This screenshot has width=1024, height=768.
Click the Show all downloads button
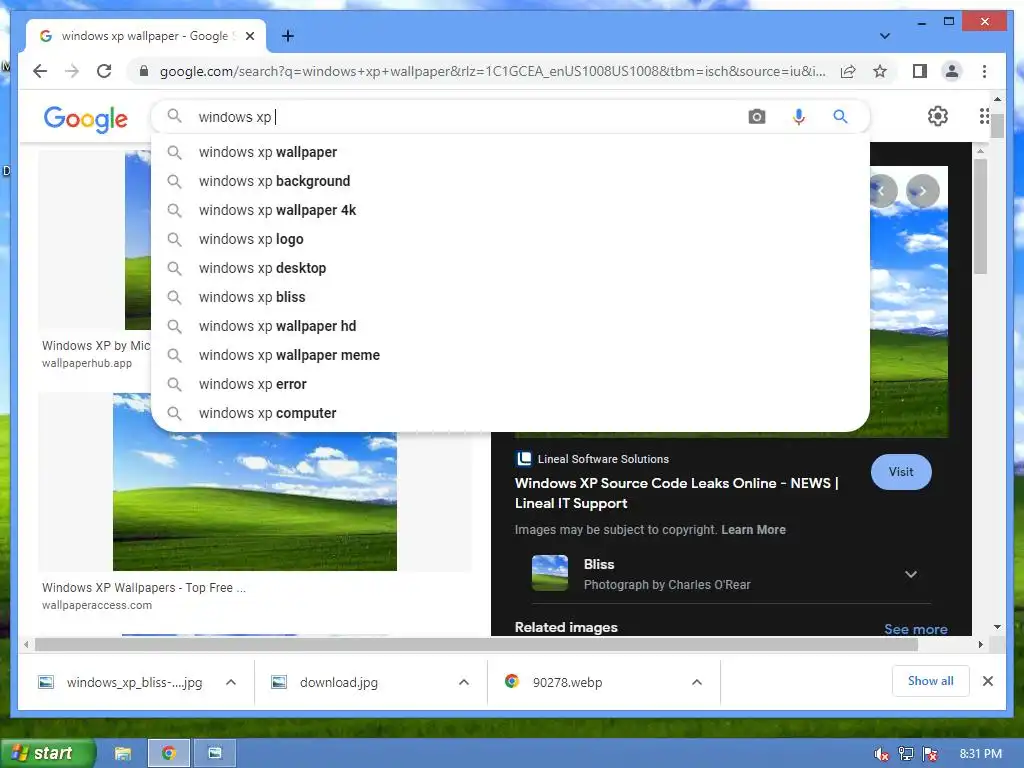(930, 681)
